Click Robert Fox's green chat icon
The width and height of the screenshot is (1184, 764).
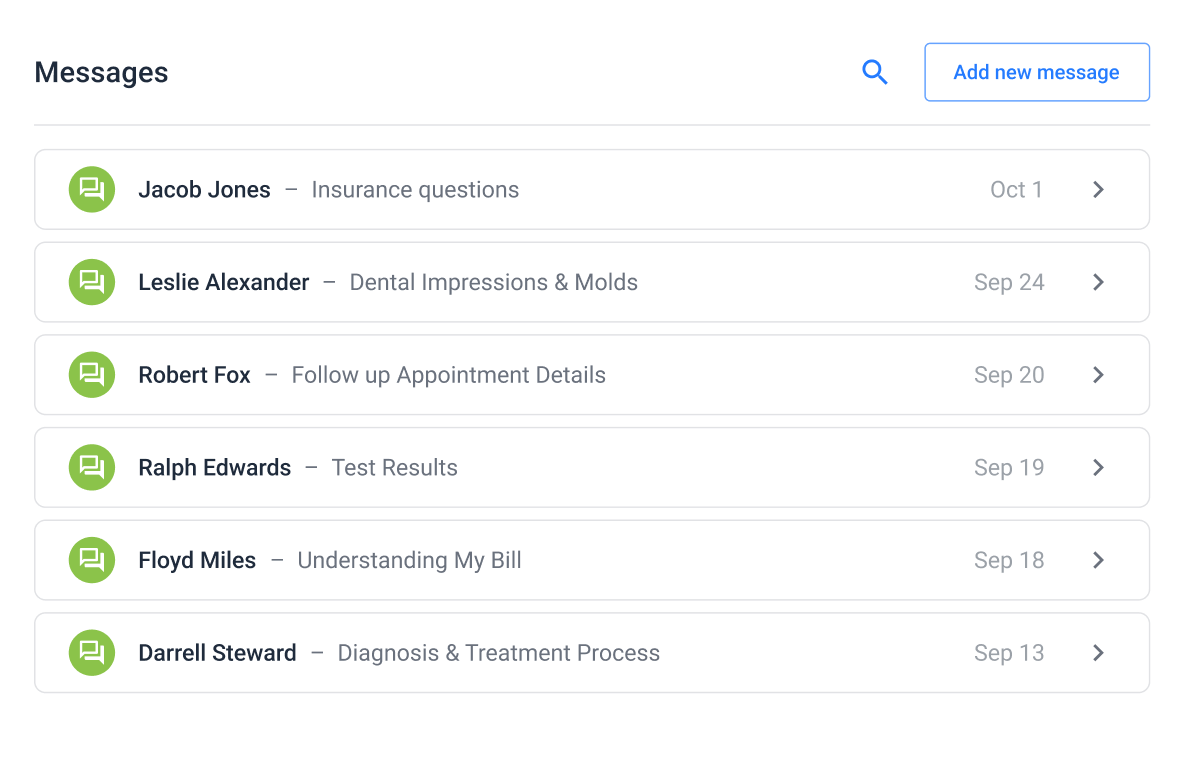pos(92,375)
